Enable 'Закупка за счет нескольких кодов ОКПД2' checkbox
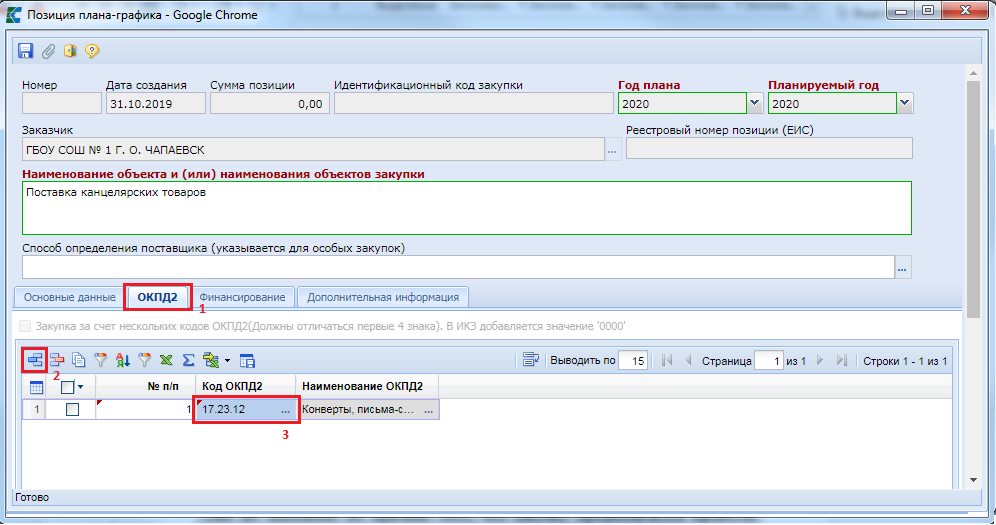 [x=26, y=326]
